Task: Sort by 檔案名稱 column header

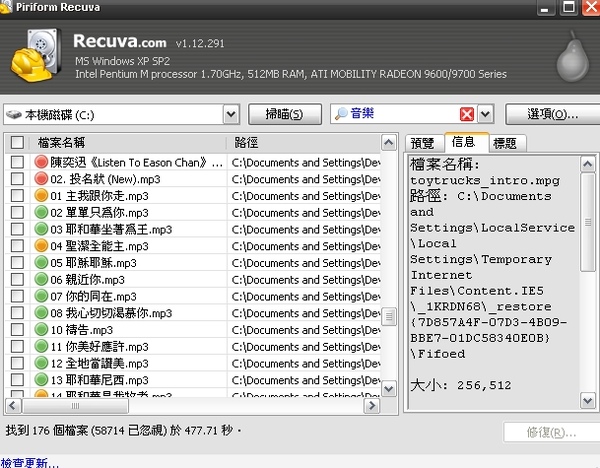Action: tap(127, 143)
